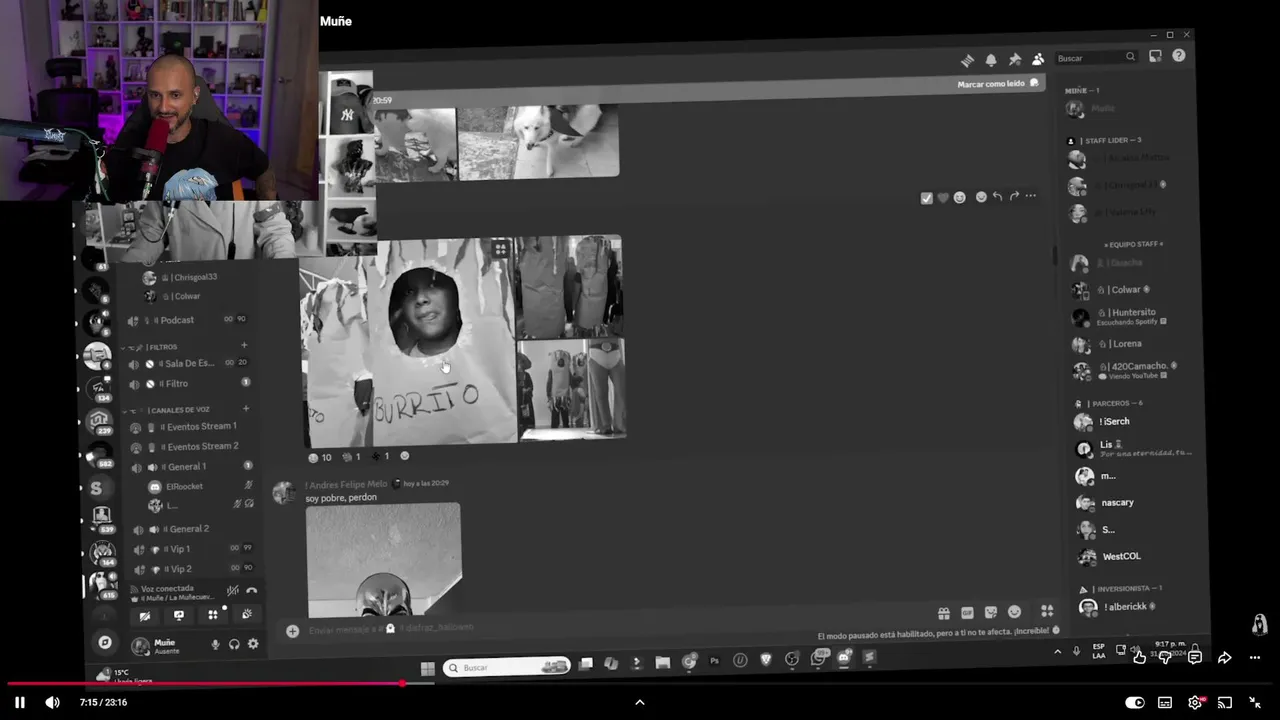This screenshot has height=720, width=1280.
Task: Open the Discord inbox
Action: click(x=1155, y=57)
